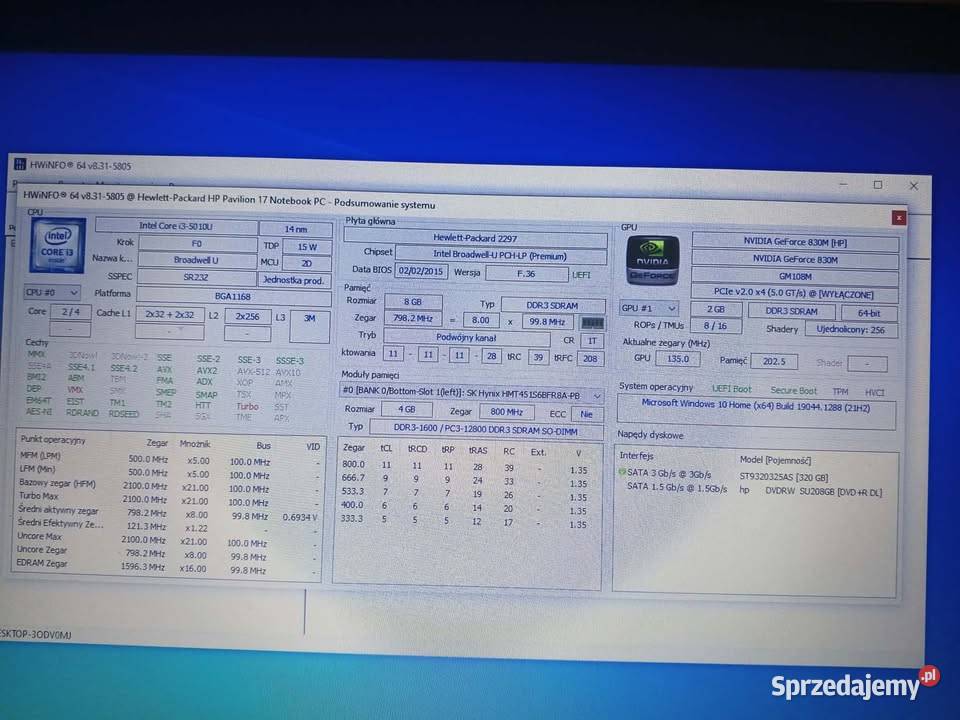Click the green SATA 3 Gb/s drive status icon

(x=621, y=472)
